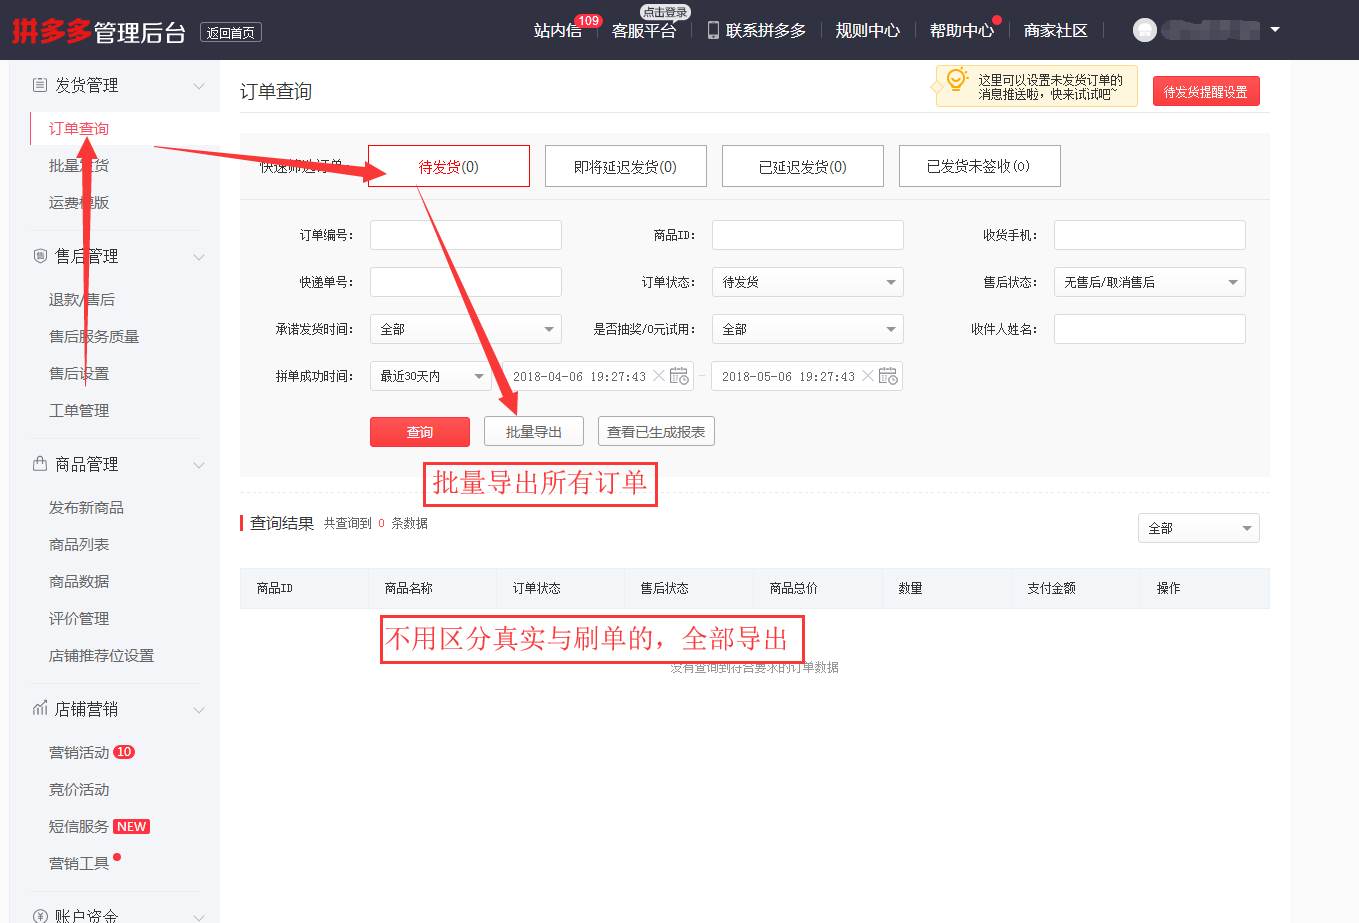Collapse the 商品管理 menu section

pos(199,465)
